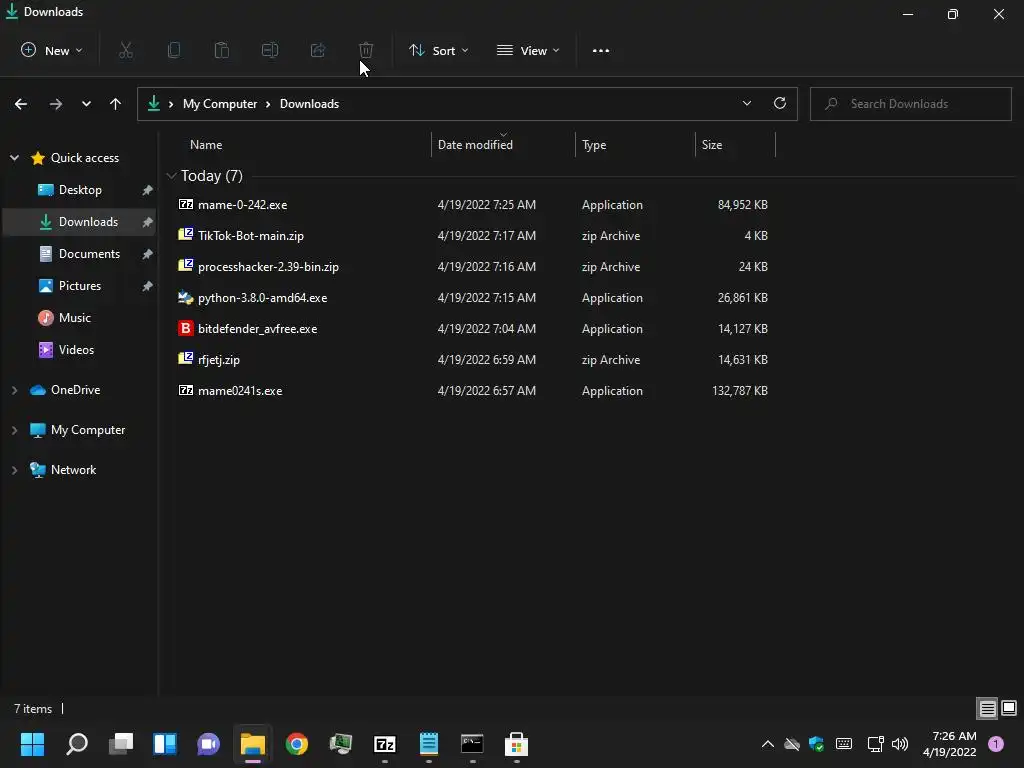Click the Paste clipboard icon
This screenshot has width=1024, height=768.
pyautogui.click(x=222, y=50)
